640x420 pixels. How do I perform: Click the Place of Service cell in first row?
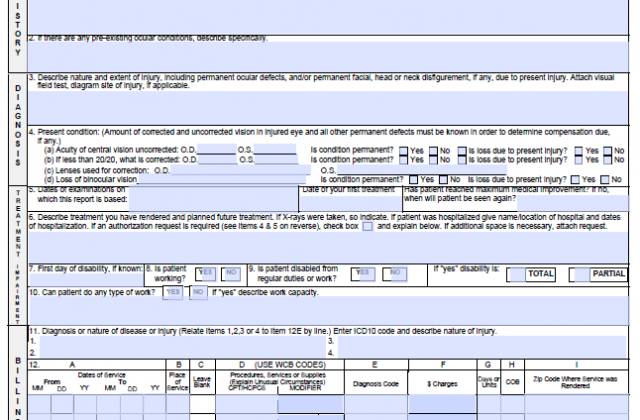(178, 404)
